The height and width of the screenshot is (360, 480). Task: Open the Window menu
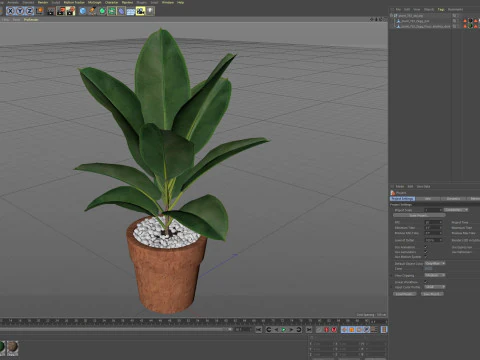coord(168,2)
